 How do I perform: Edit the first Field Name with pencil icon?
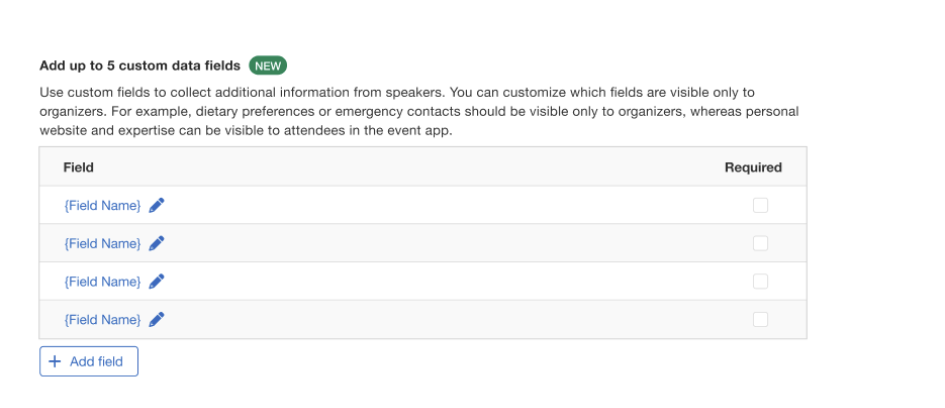point(157,205)
